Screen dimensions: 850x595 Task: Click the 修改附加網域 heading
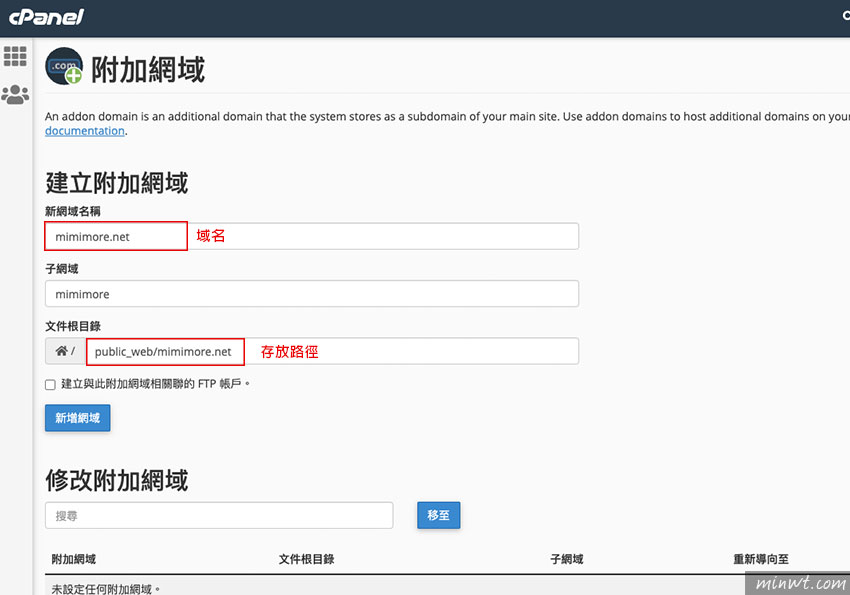tap(117, 481)
